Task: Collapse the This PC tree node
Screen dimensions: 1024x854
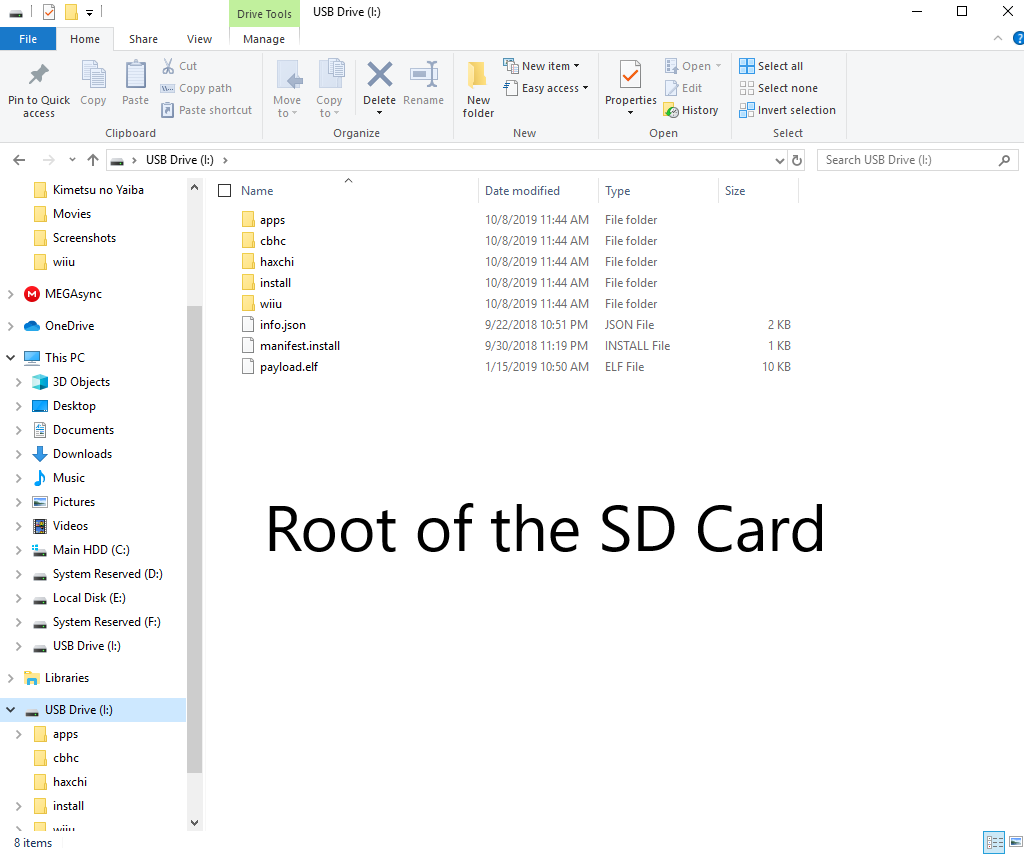Action: point(10,358)
